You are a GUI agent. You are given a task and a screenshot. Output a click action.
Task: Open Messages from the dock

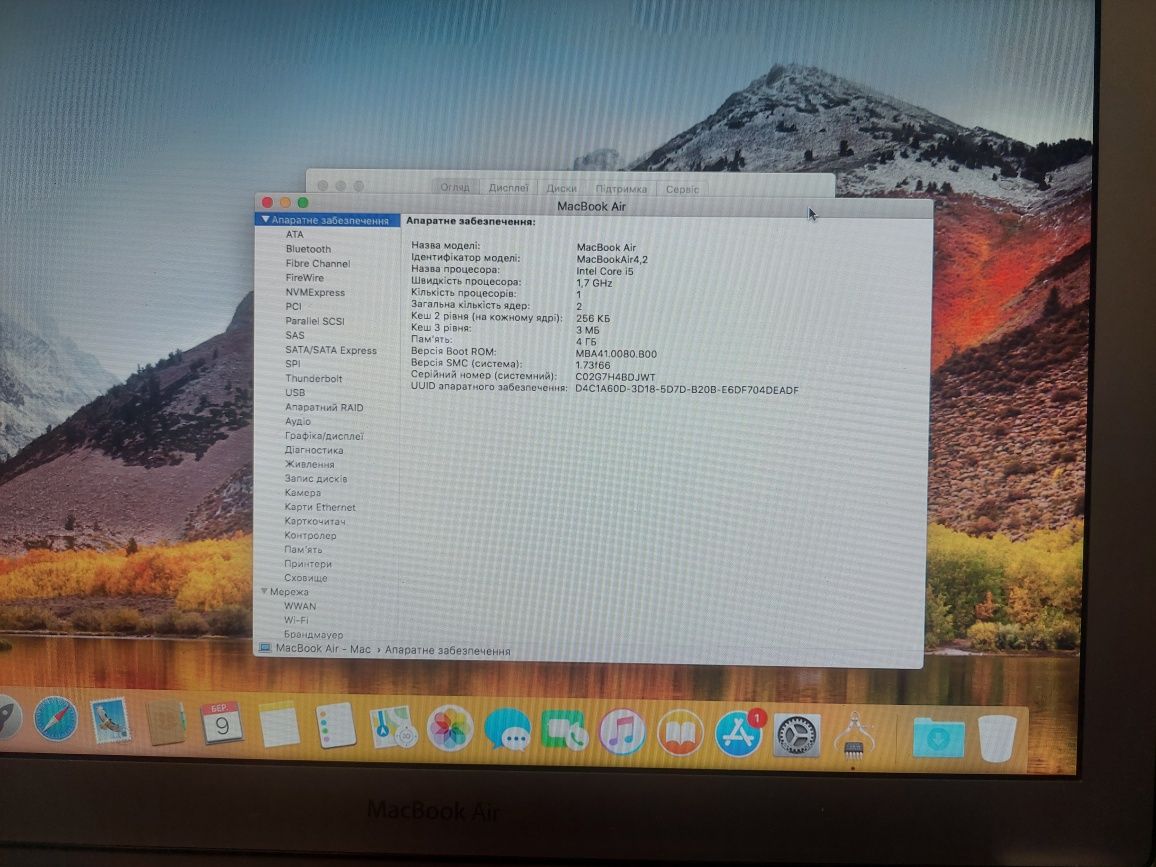click(x=507, y=730)
